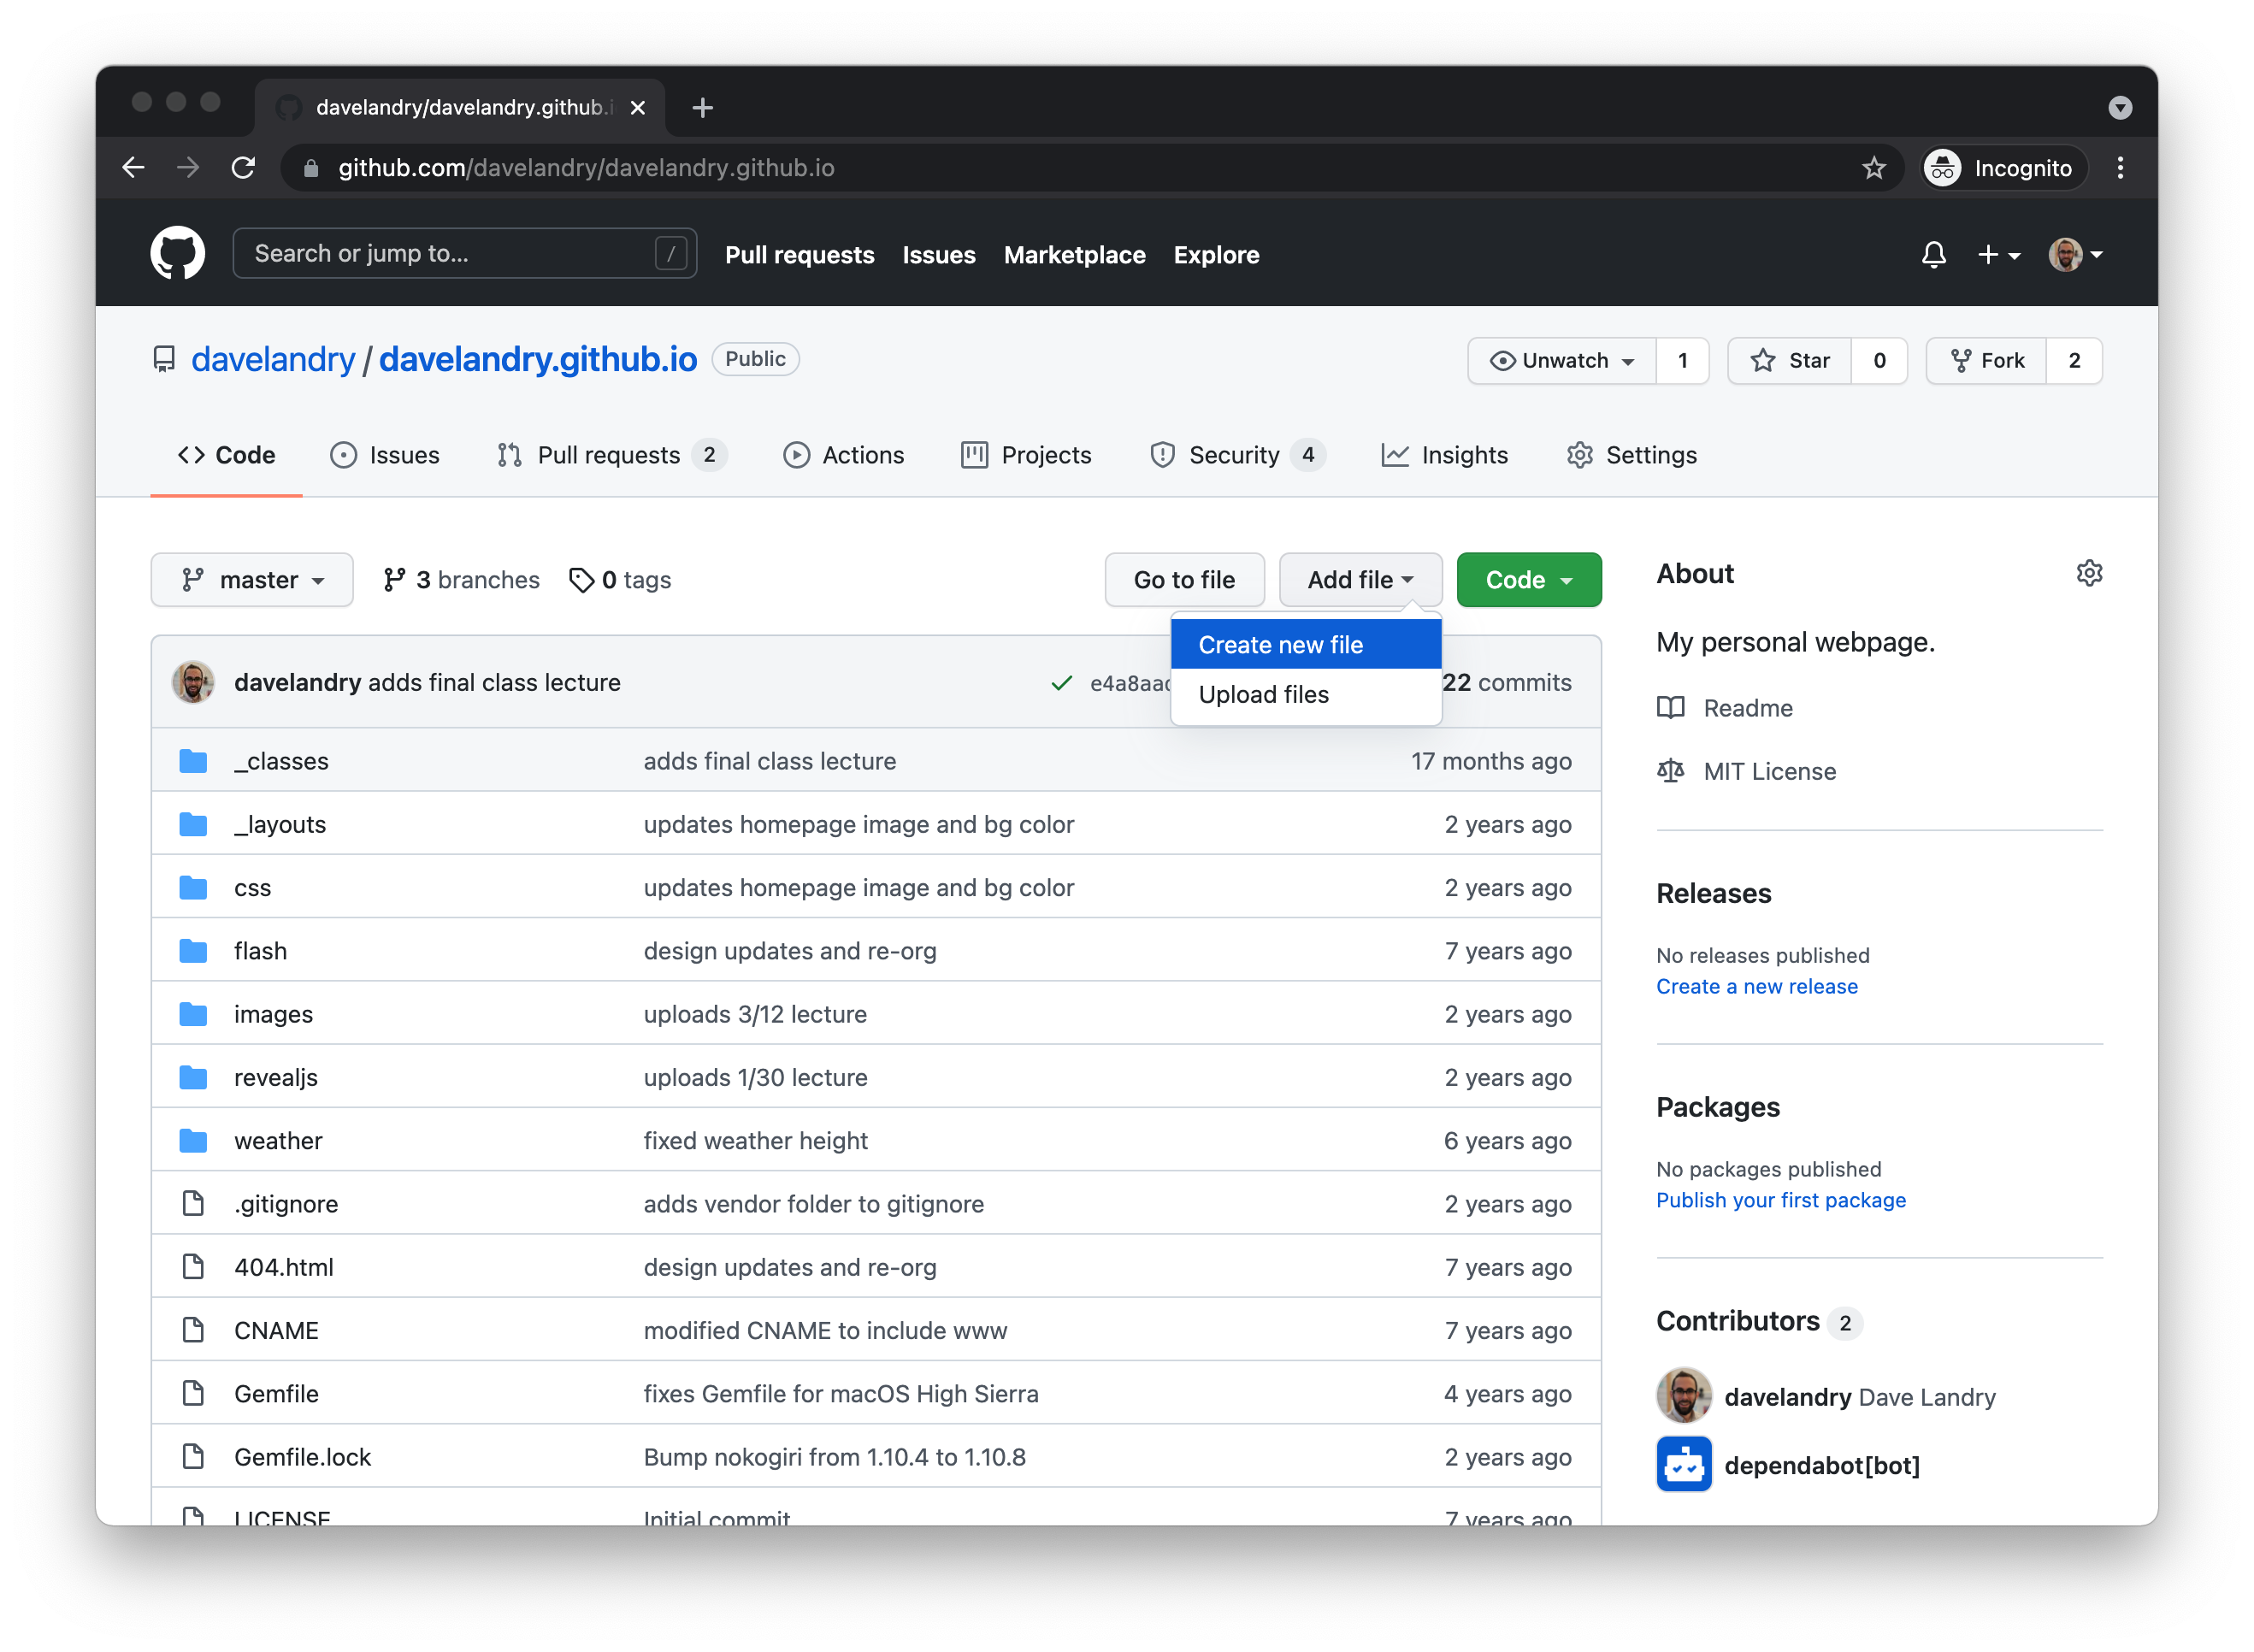Open the Readme link in About
The height and width of the screenshot is (1652, 2254).
1724,708
